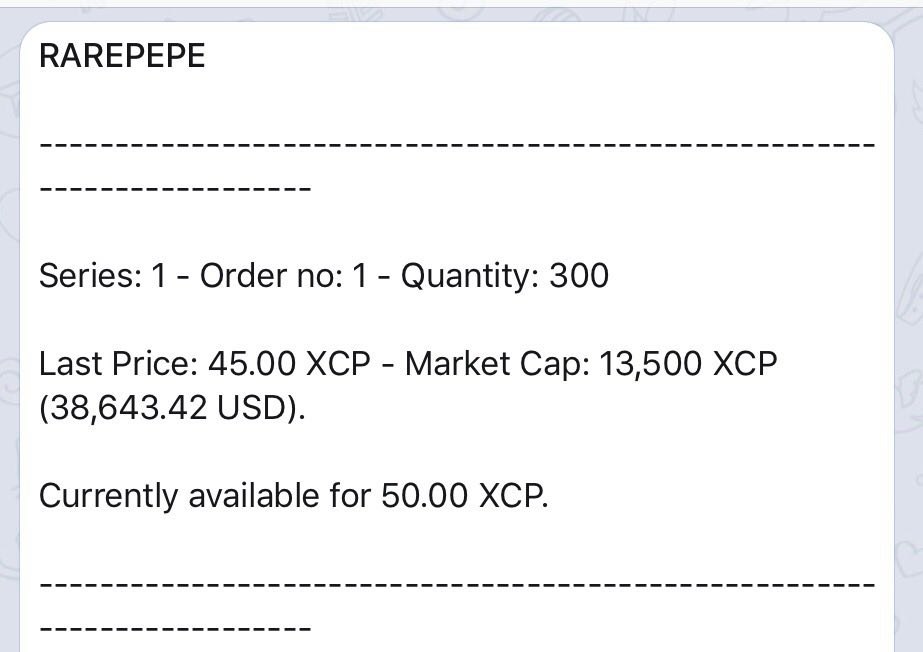Click the long dashed line below Currently available

[457, 584]
